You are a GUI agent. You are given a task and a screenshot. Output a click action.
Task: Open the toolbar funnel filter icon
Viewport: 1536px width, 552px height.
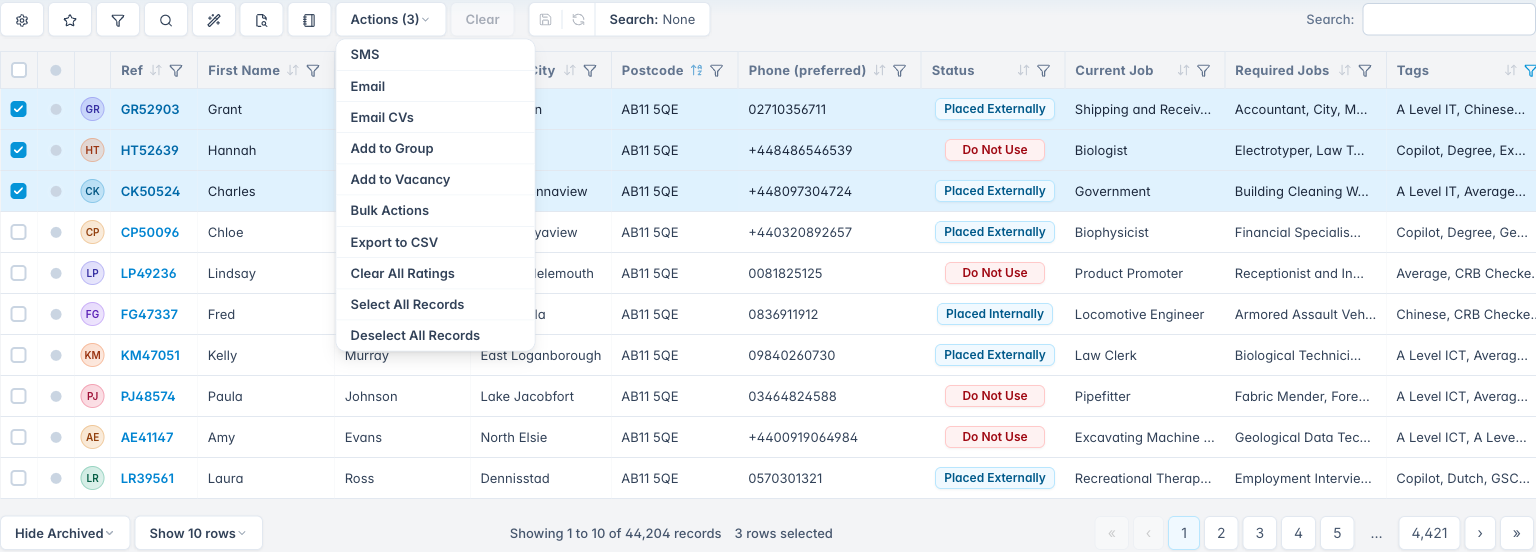point(118,20)
